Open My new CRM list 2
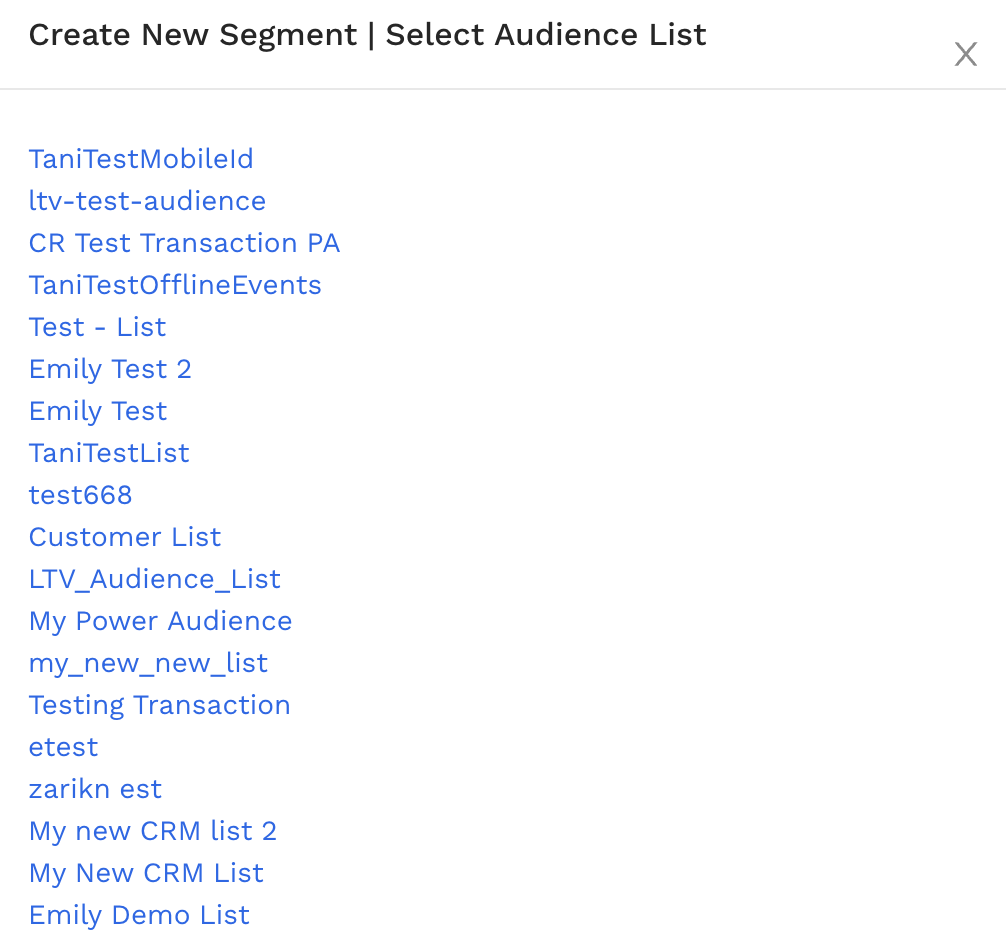1006x932 pixels. point(153,831)
